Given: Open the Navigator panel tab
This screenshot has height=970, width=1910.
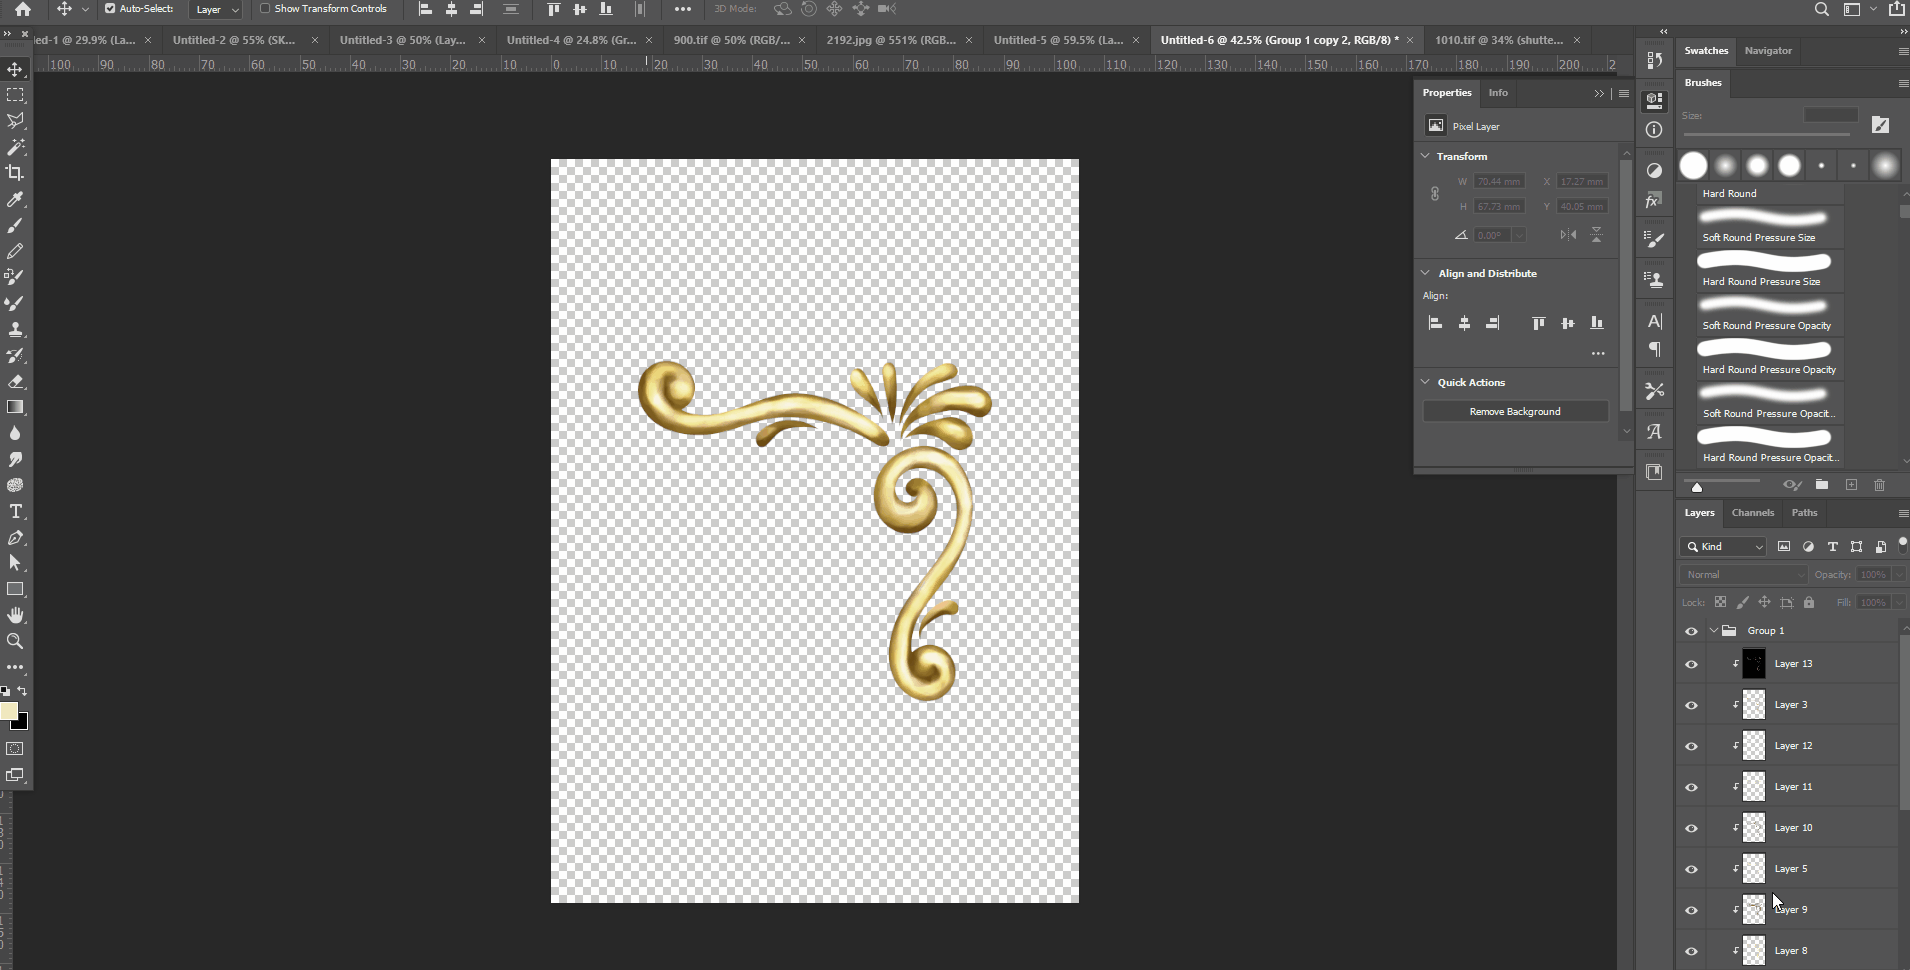Looking at the screenshot, I should tap(1767, 51).
